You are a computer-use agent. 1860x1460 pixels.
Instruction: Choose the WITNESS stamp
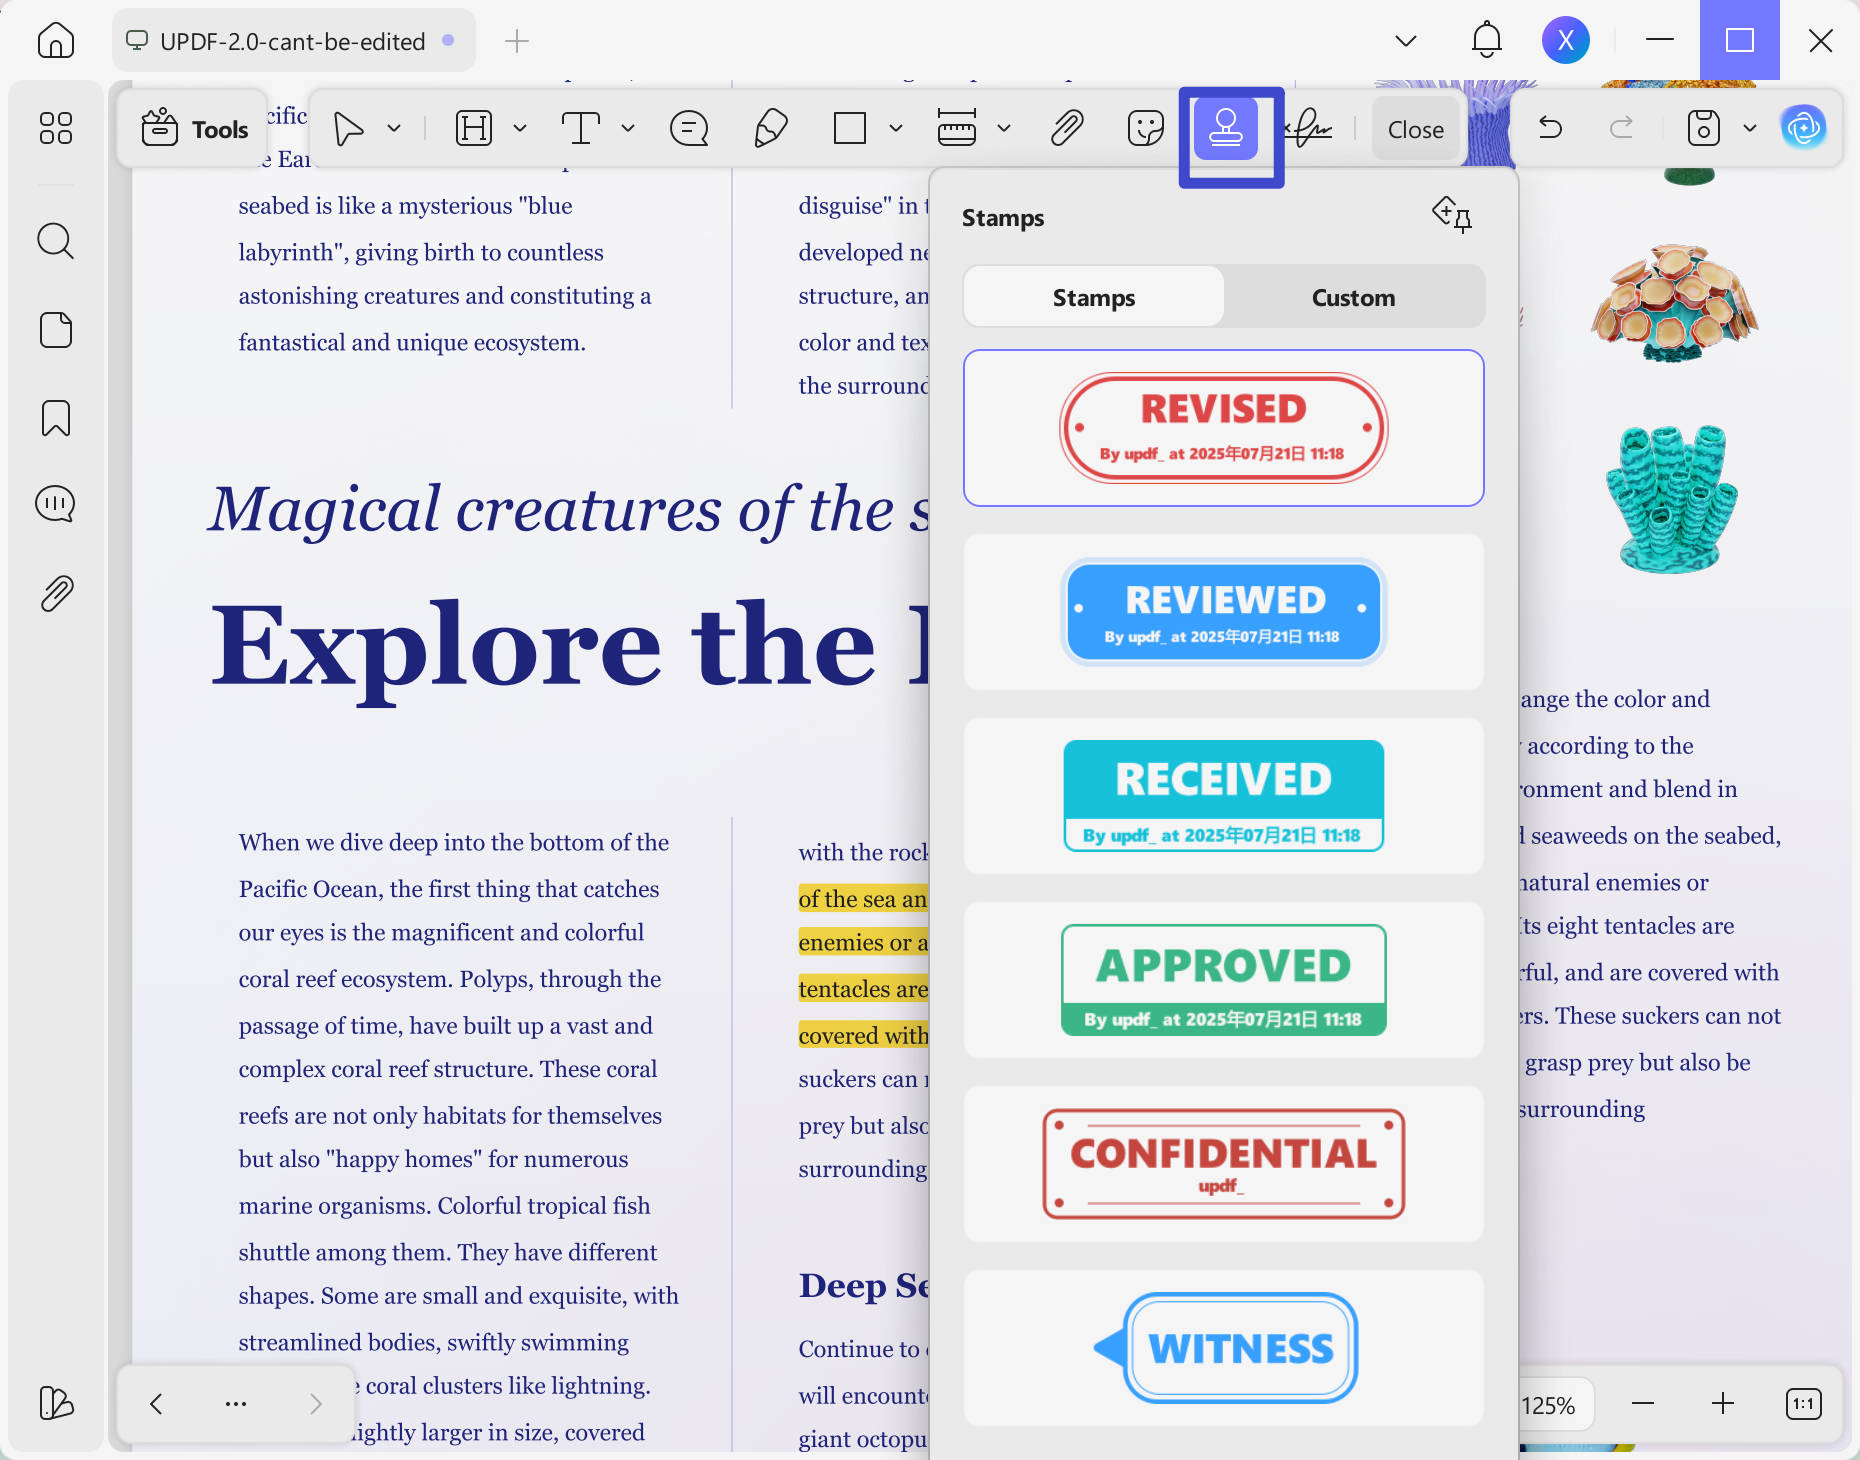(x=1224, y=1348)
